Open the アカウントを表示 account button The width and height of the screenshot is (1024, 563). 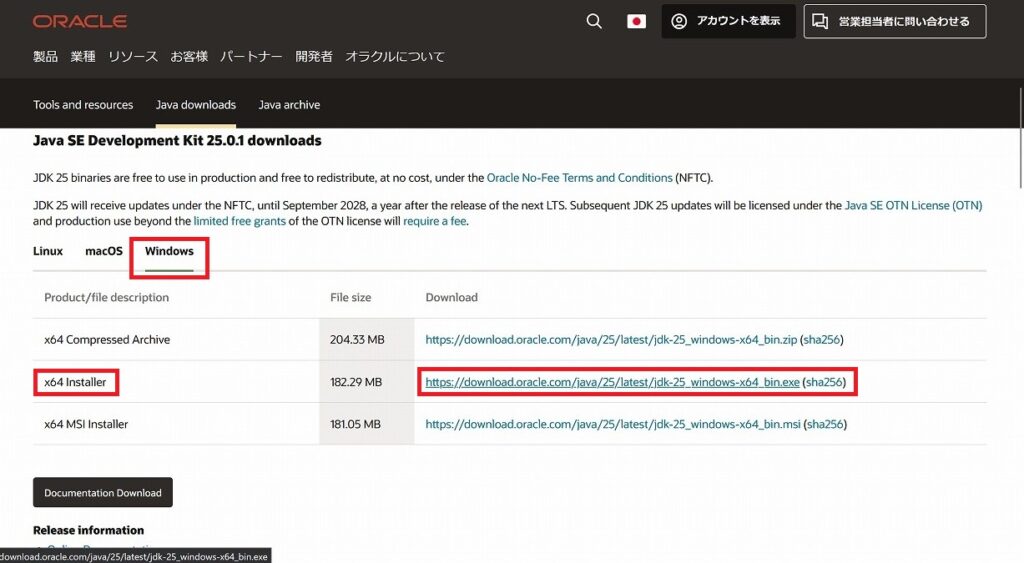pos(728,21)
